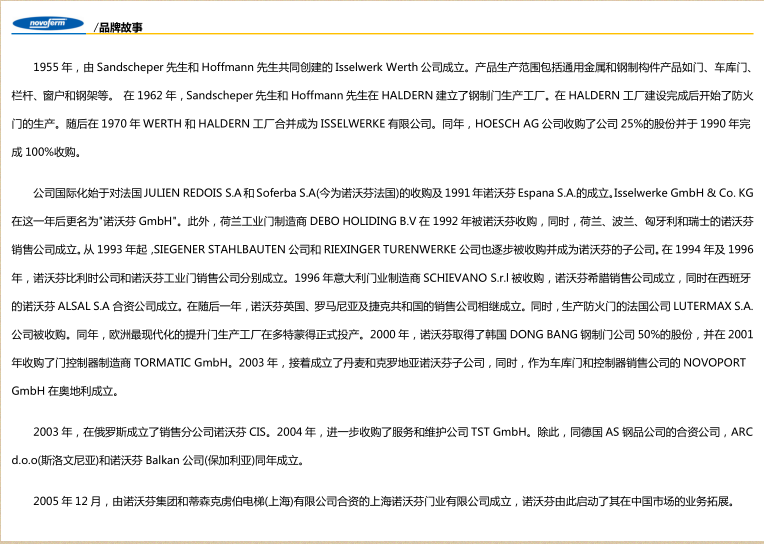The width and height of the screenshot is (764, 544).
Task: Click the text 'Balkan' in the third paragraph
Action: (162, 460)
